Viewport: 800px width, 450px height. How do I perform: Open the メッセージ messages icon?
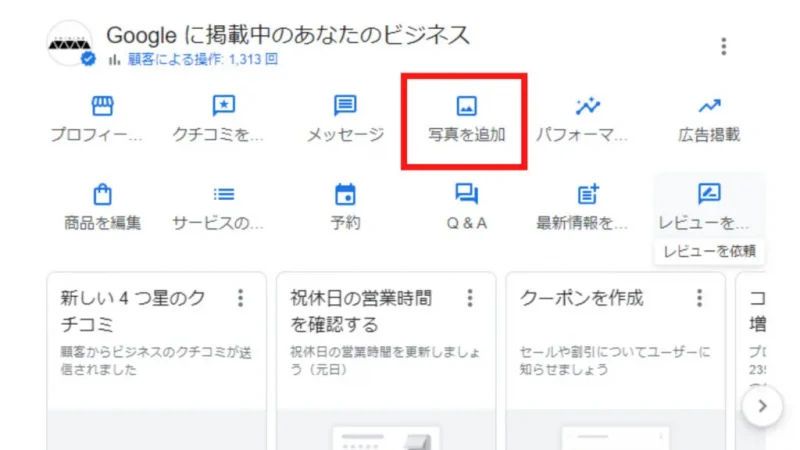click(345, 106)
